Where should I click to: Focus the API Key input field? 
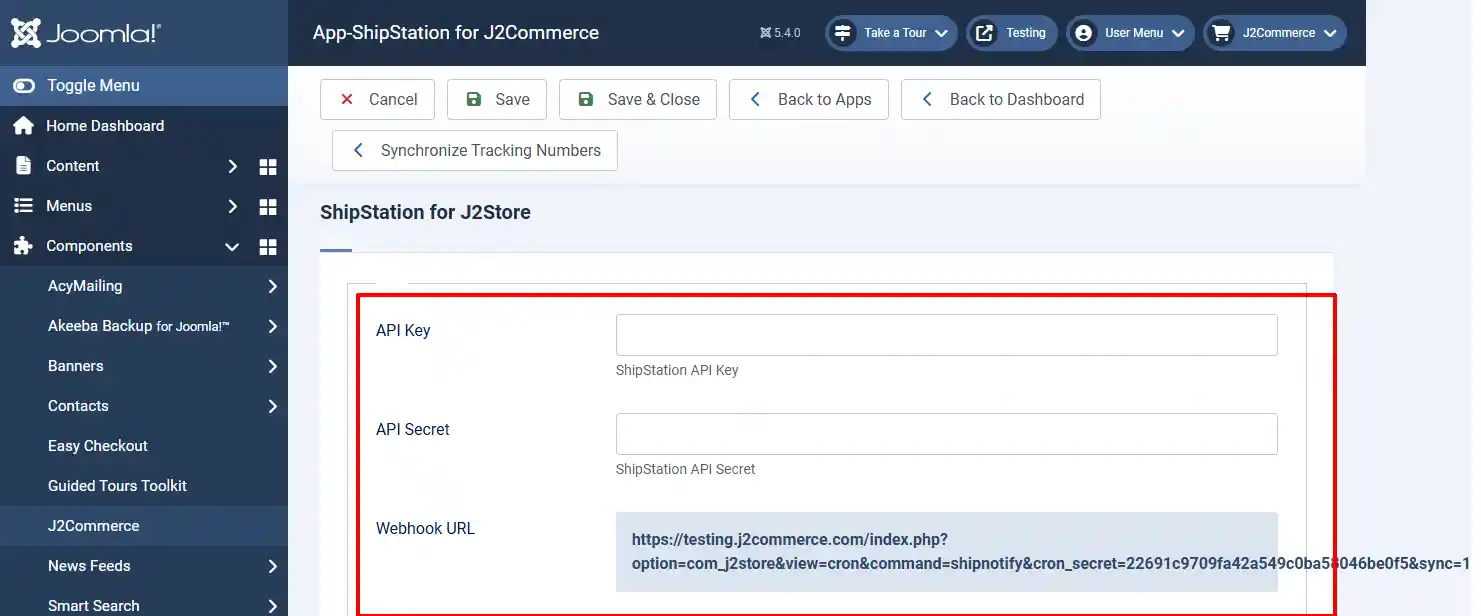947,335
